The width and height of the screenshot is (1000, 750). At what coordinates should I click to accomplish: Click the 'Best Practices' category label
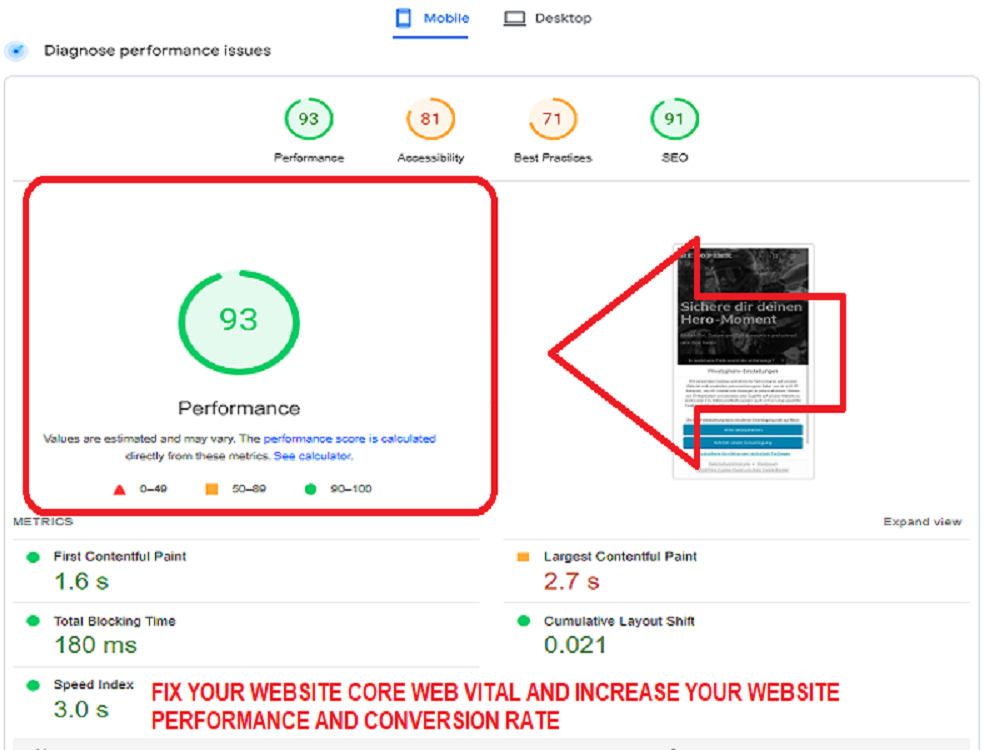[x=553, y=158]
